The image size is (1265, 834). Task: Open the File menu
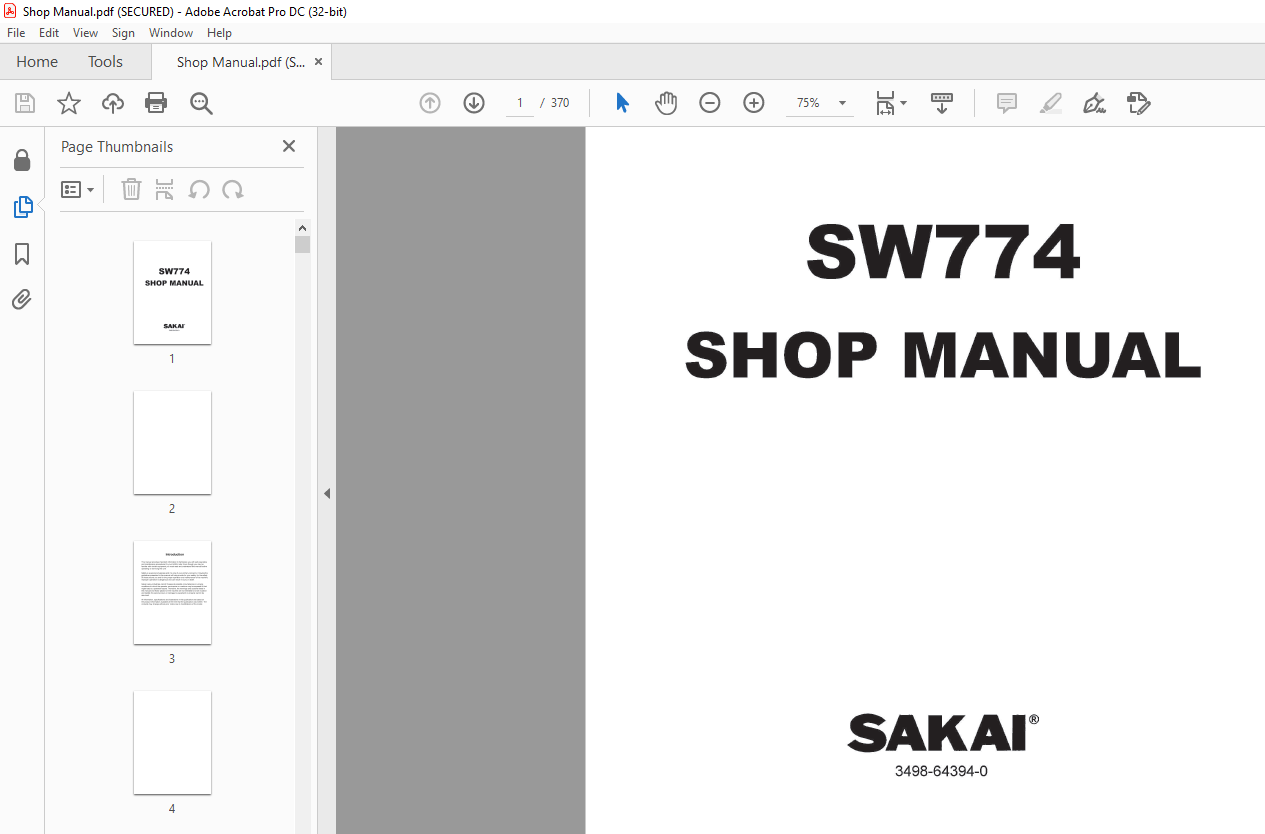16,33
